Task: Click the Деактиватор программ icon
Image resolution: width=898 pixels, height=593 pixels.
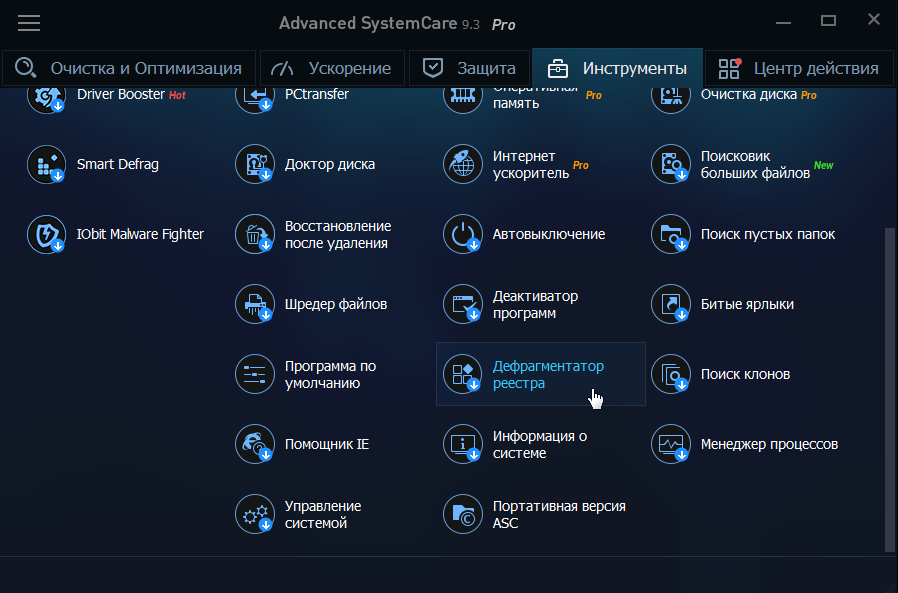Action: tap(462, 304)
